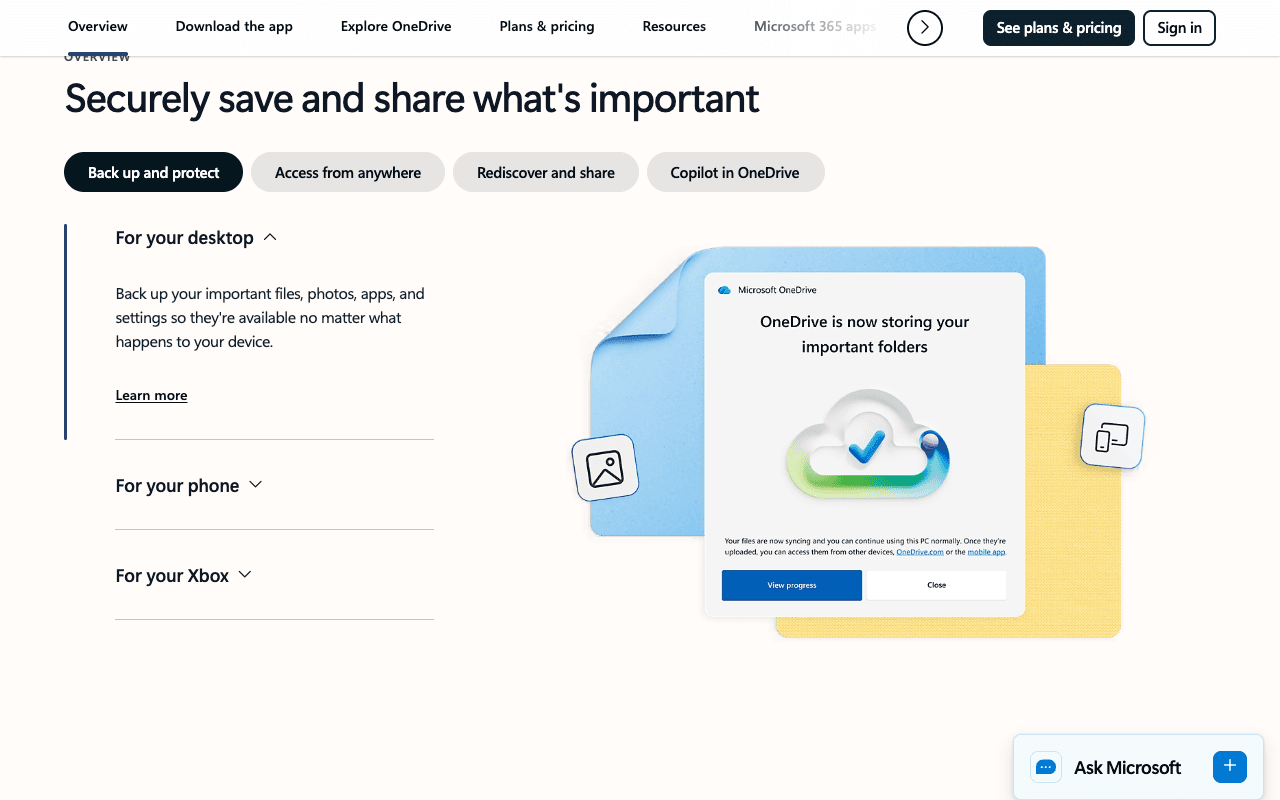
Task: Go to Download the app
Action: pos(234,27)
